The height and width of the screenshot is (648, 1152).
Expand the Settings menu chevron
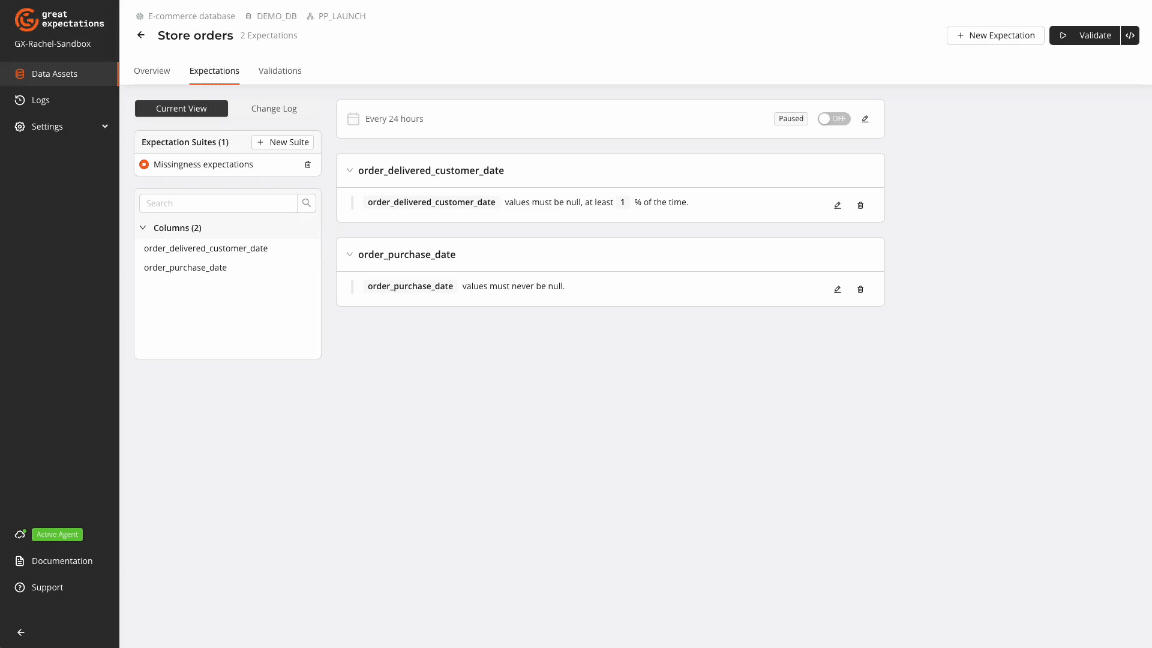(103, 126)
